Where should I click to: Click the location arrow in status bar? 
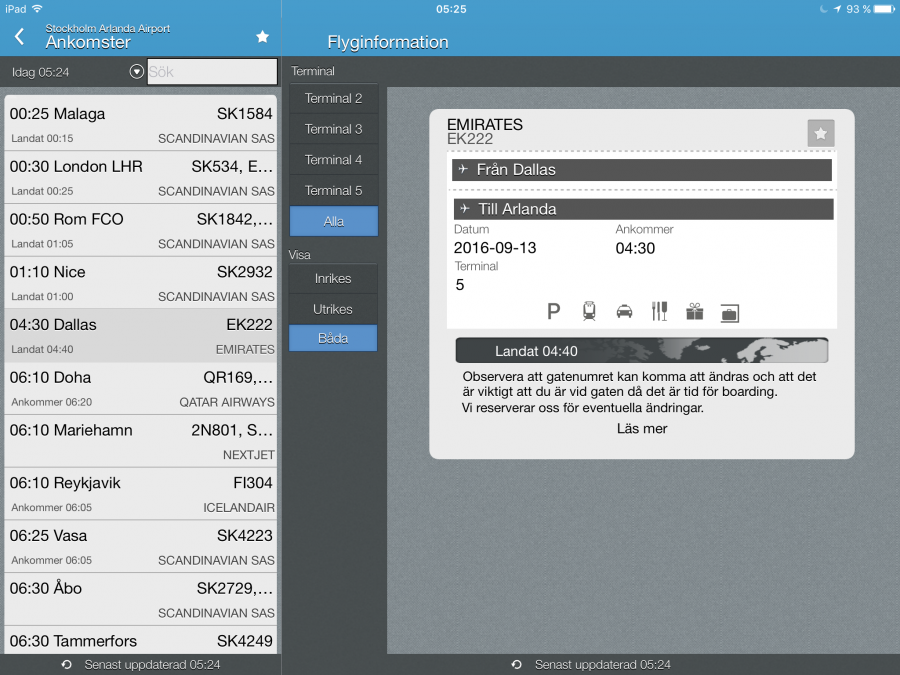(837, 9)
